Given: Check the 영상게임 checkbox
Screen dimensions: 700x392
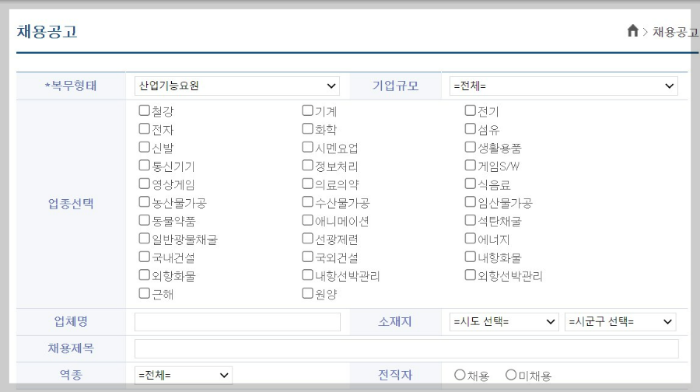Looking at the screenshot, I should 144,183.
